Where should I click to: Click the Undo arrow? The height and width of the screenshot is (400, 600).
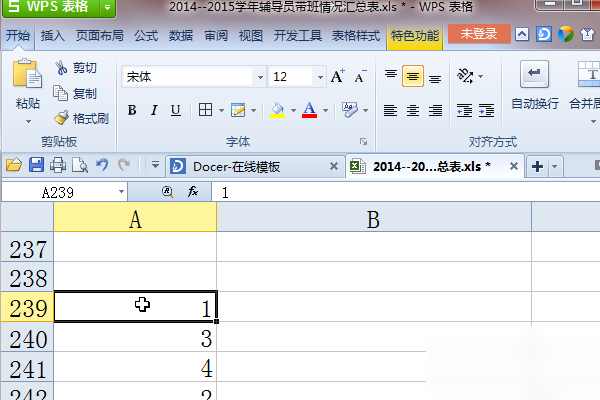[102, 165]
